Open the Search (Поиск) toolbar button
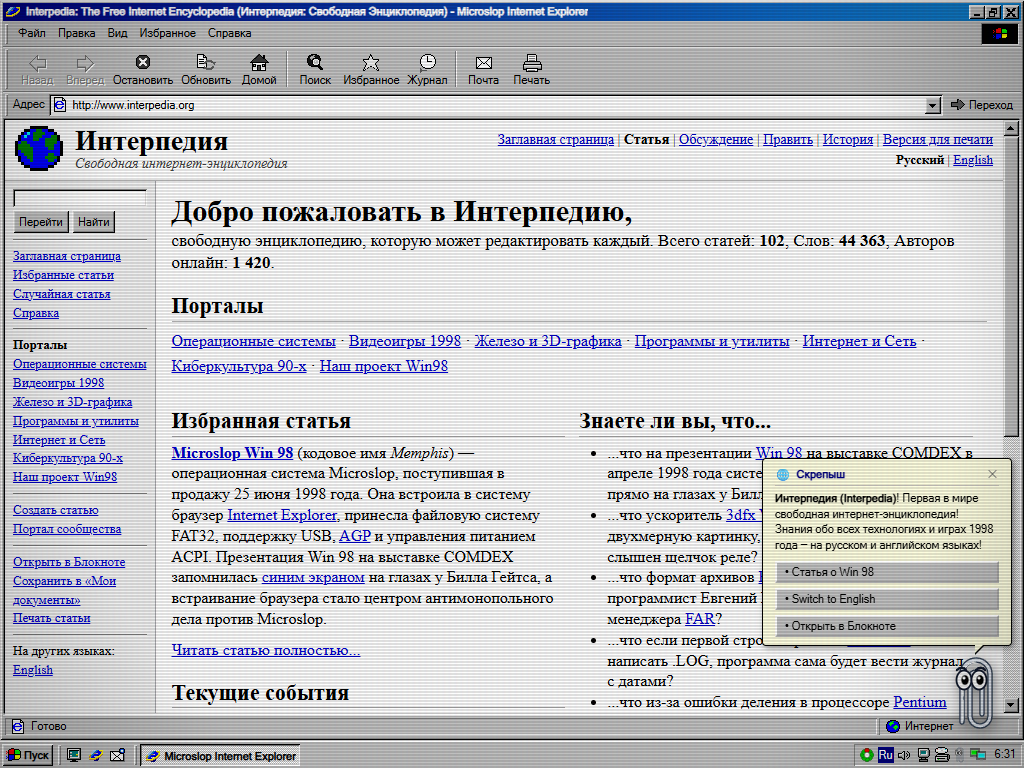This screenshot has height=768, width=1024. click(315, 70)
